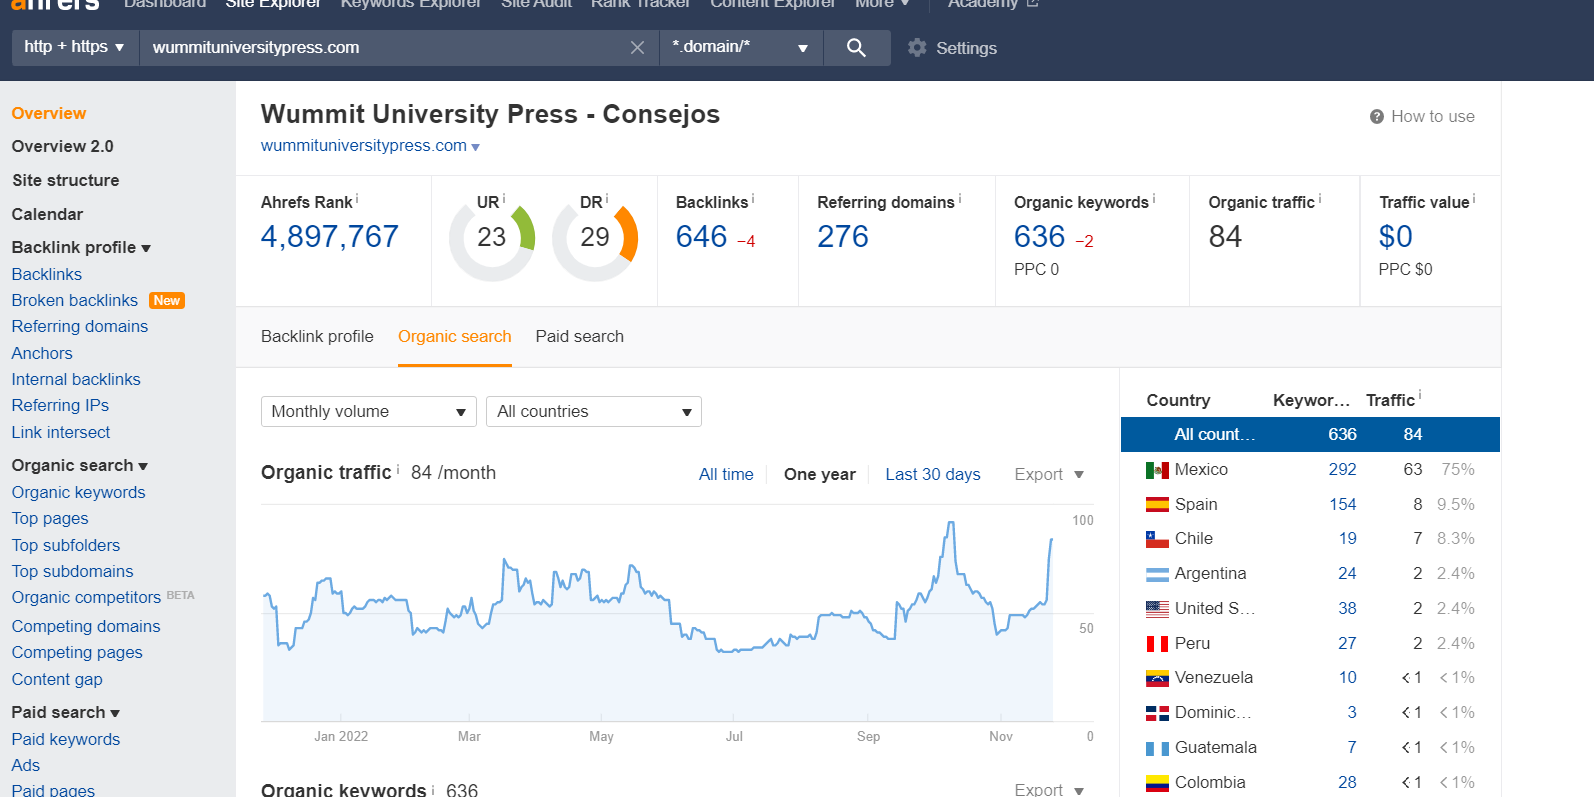Screen dimensions: 1594x797
Task: Click the Dominican Republic flag icon
Action: click(1157, 713)
